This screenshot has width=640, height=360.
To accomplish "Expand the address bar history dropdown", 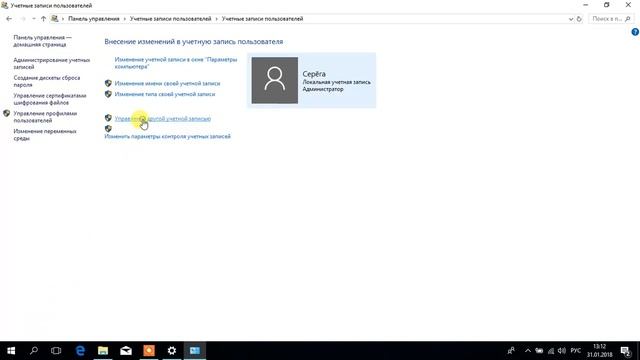I will point(571,19).
